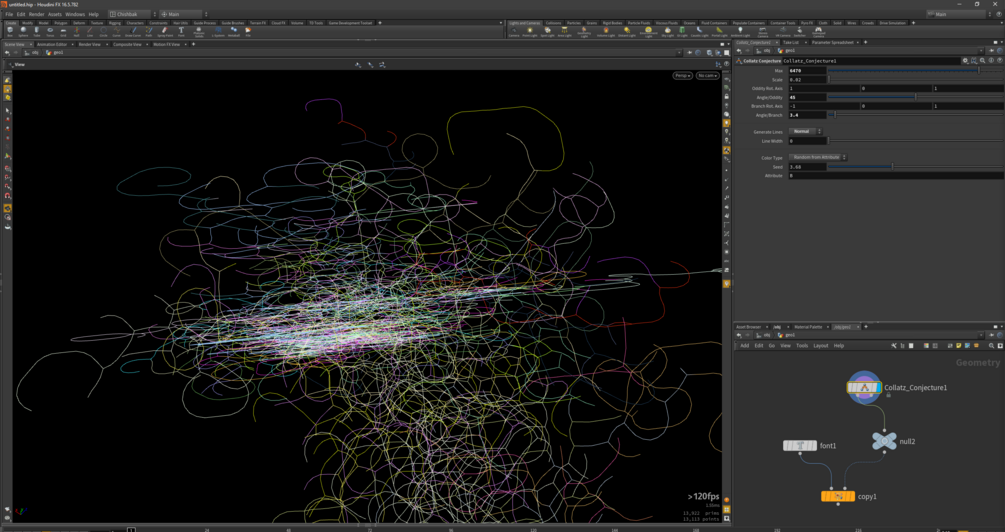Select the Circle shelf tool
The height and width of the screenshot is (532, 1005).
coord(103,31)
